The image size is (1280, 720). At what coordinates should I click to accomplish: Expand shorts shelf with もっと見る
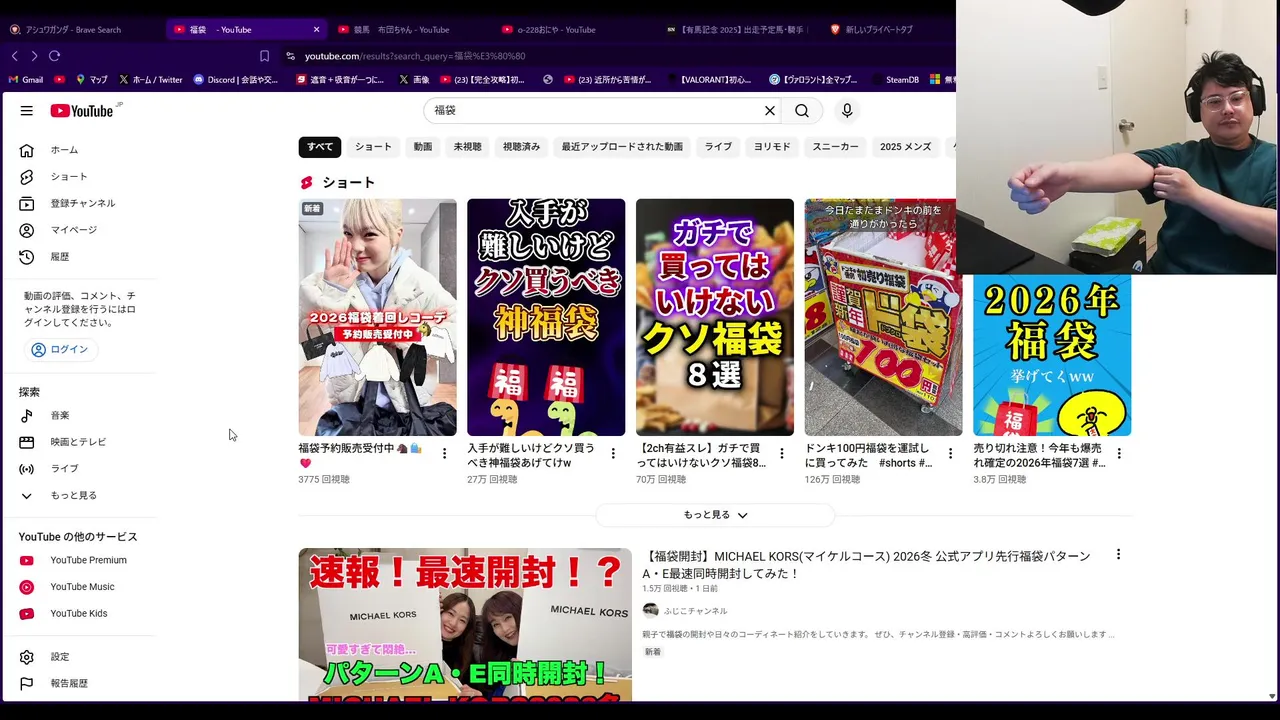pyautogui.click(x=715, y=515)
